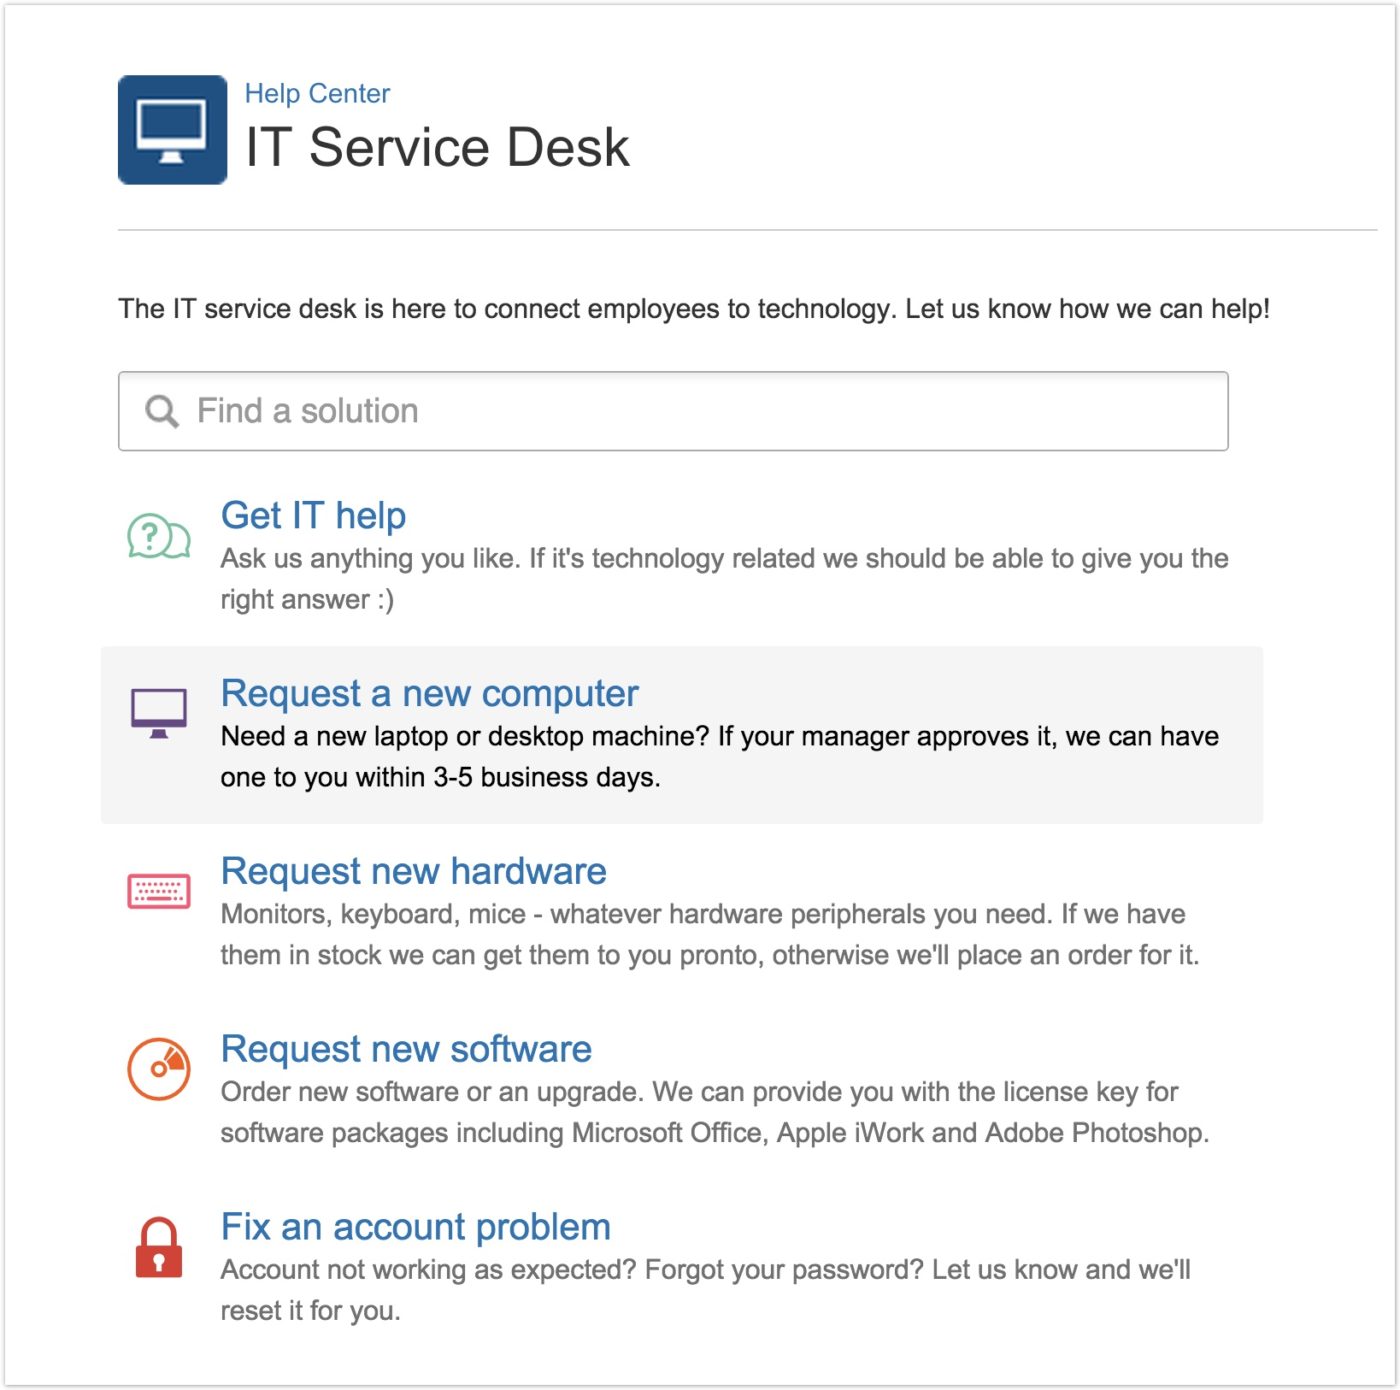Click the magnifying glass in the search bar
This screenshot has height=1390, width=1400.
tap(160, 410)
